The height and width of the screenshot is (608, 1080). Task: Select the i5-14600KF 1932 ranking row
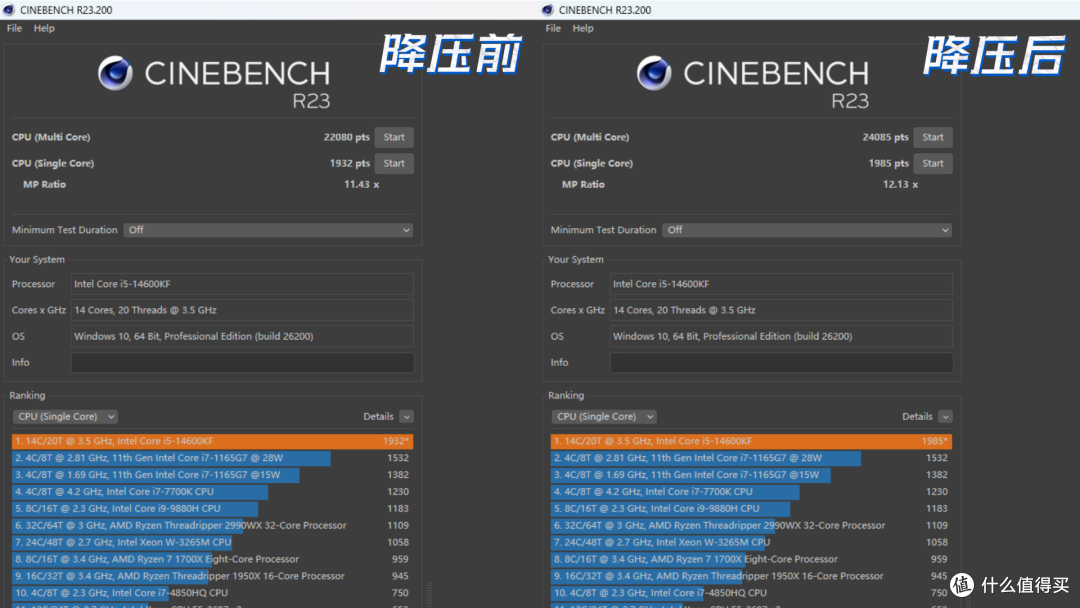click(x=212, y=441)
